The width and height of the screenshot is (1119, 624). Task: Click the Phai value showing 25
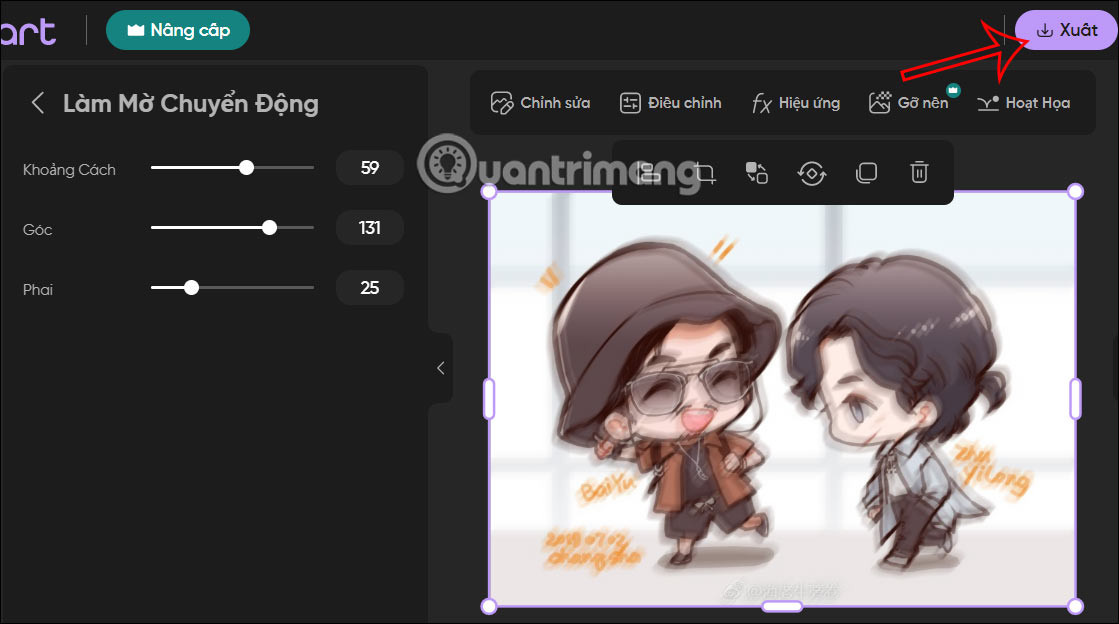[x=369, y=288]
